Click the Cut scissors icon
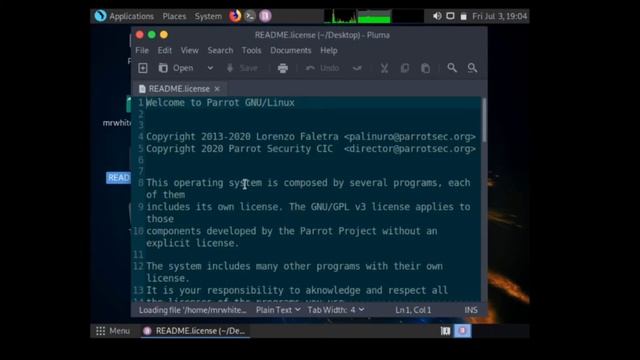The width and height of the screenshot is (640, 360). click(x=384, y=68)
